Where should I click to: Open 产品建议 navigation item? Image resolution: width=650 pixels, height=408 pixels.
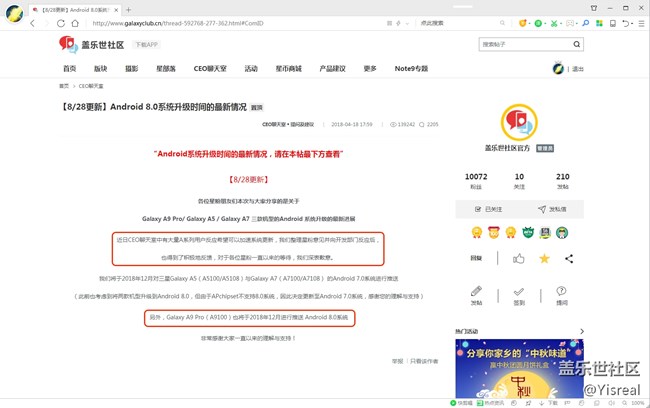332,68
